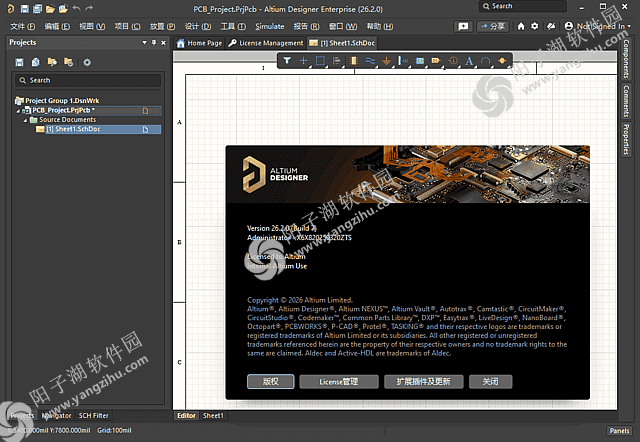
Task: Open the feedback speech bubble button
Action: 463,27
